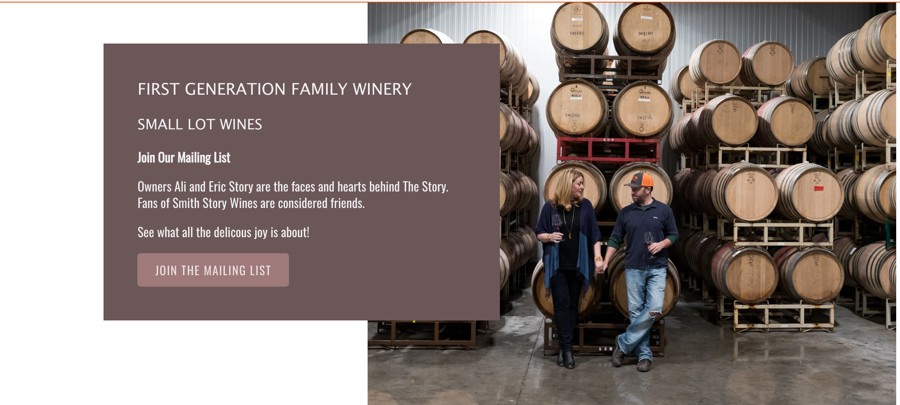Click the line about Smith Story Wines fans

point(251,203)
